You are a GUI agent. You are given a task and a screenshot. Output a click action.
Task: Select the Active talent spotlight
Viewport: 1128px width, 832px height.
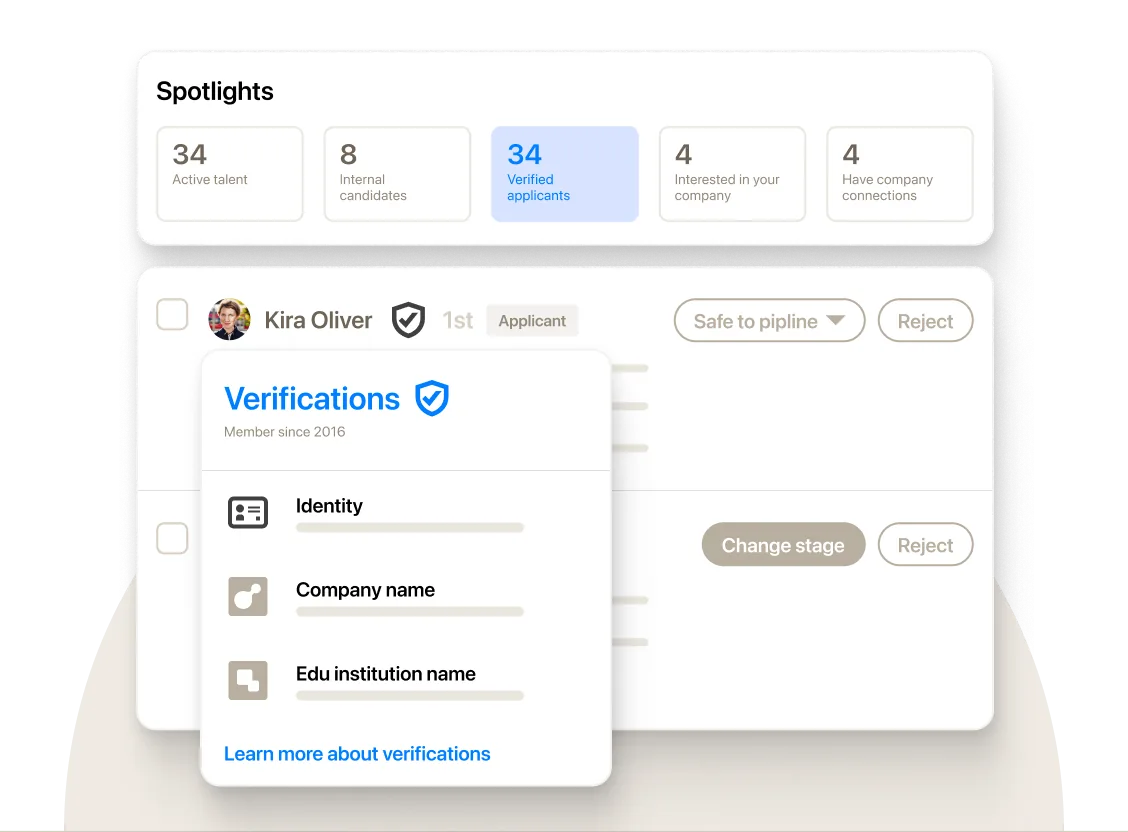229,174
